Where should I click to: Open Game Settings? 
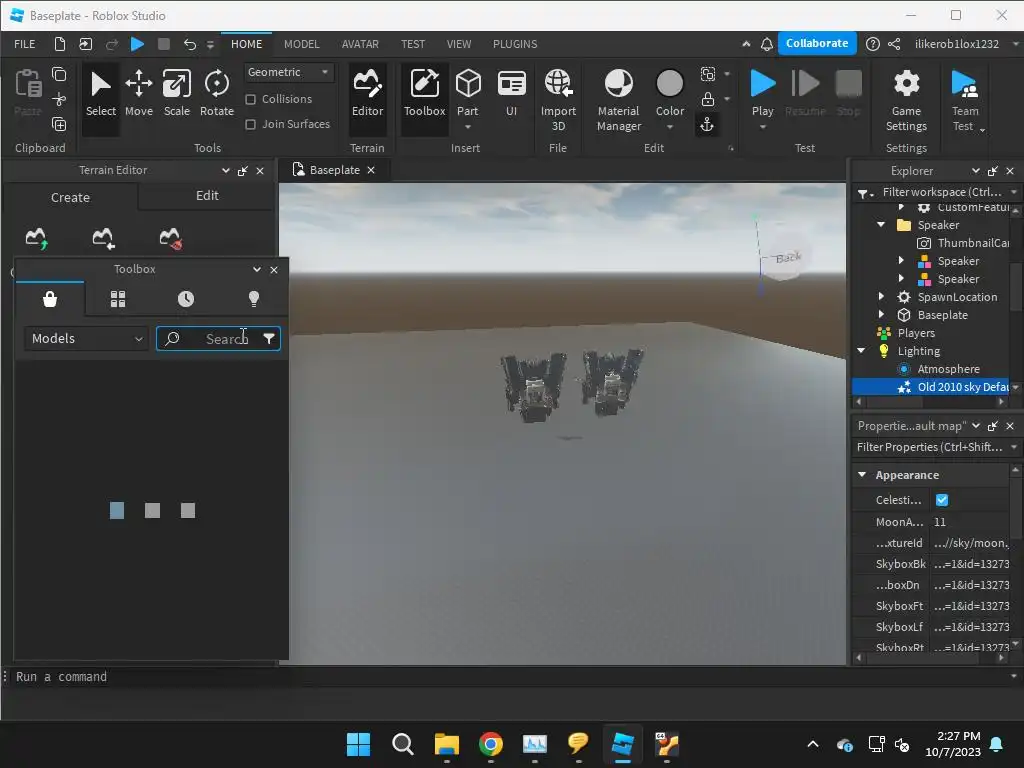coord(906,99)
